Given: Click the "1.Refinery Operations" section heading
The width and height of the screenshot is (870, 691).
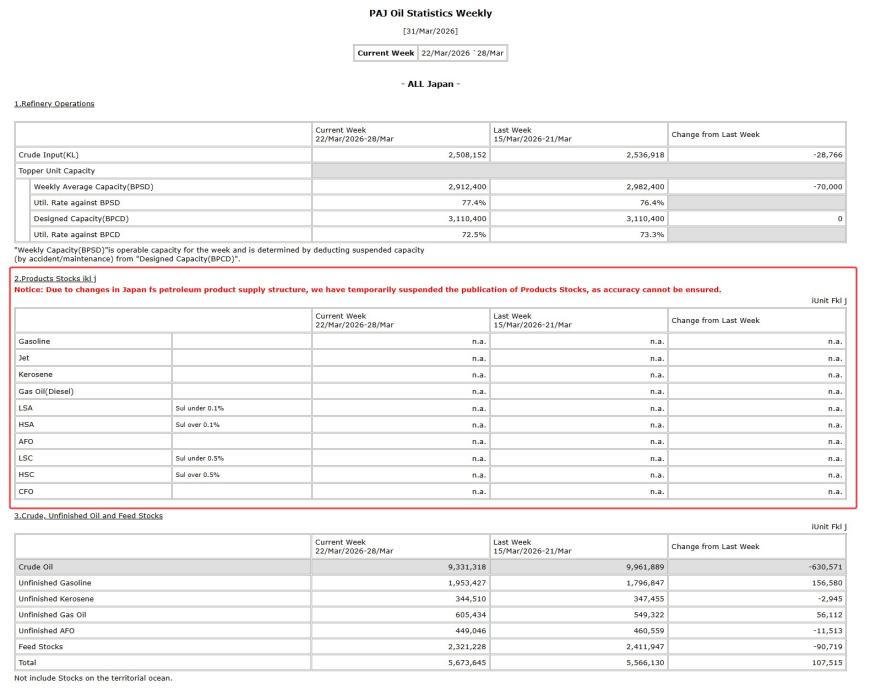Looking at the screenshot, I should 54,104.
